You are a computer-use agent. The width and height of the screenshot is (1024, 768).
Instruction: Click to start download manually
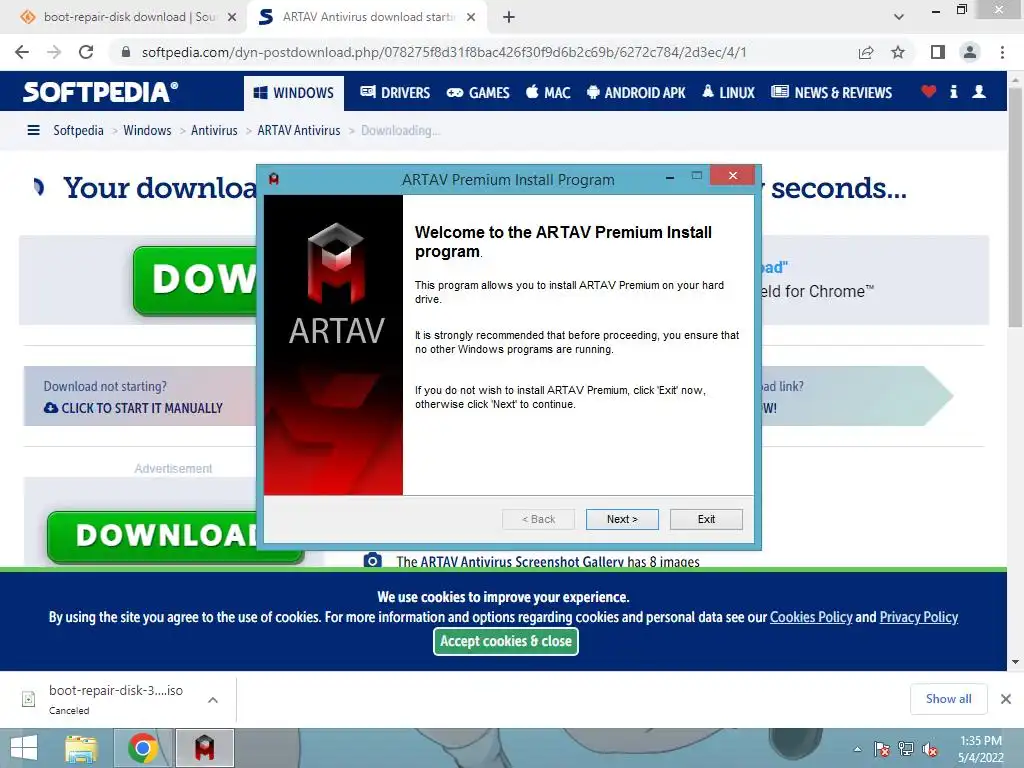pos(133,408)
